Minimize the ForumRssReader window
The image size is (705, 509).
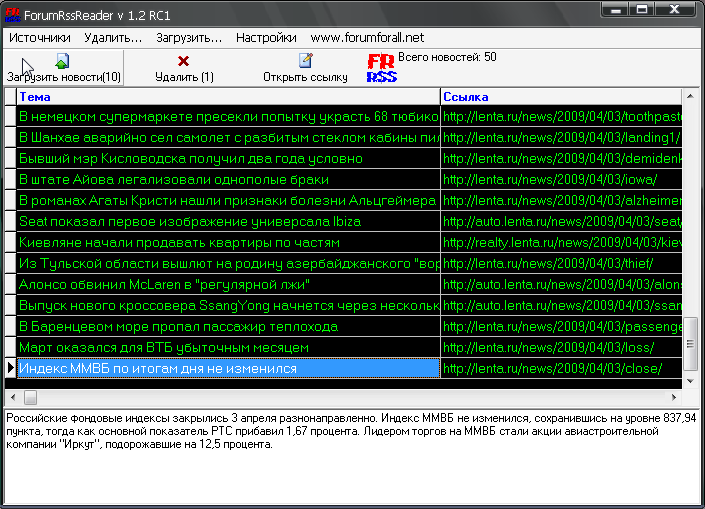click(x=616, y=10)
